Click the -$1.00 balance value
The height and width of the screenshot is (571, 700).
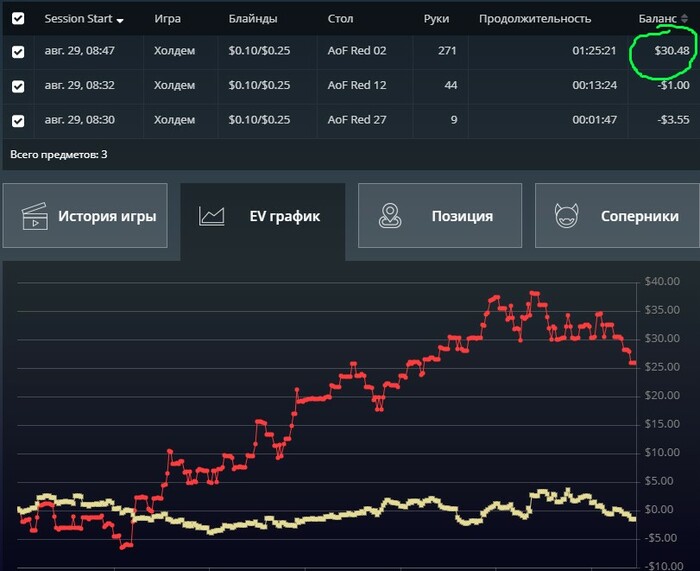[673, 85]
